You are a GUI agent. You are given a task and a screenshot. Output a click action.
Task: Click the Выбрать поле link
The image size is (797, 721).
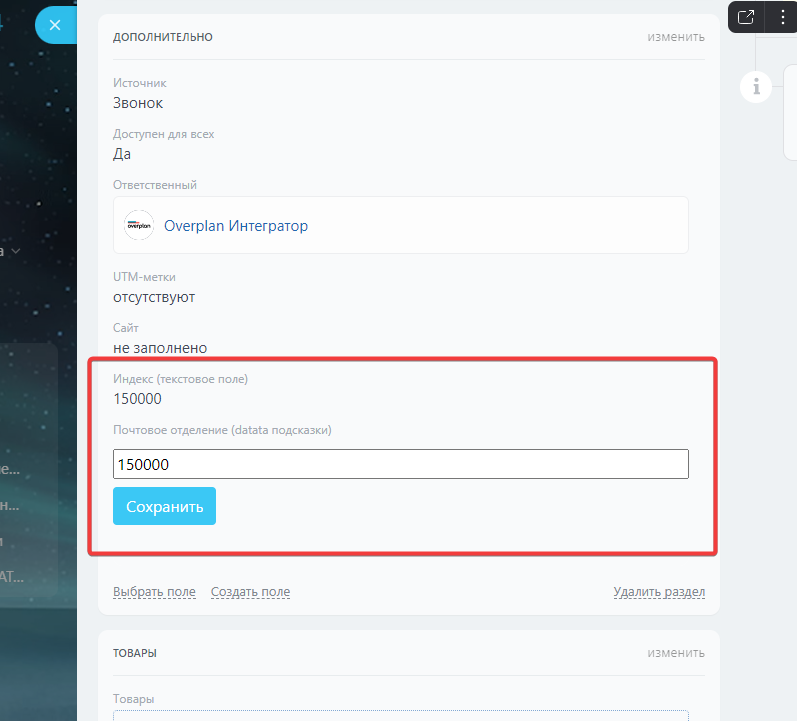(154, 592)
